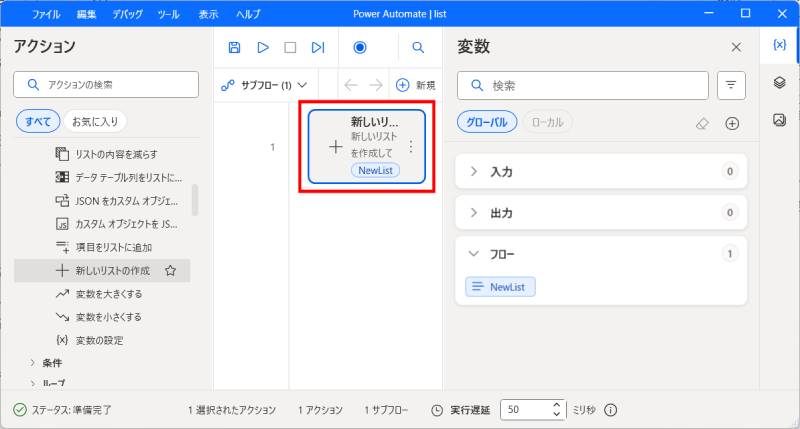Open the サブフロー (1) dropdown
800x429 pixels.
click(264, 85)
